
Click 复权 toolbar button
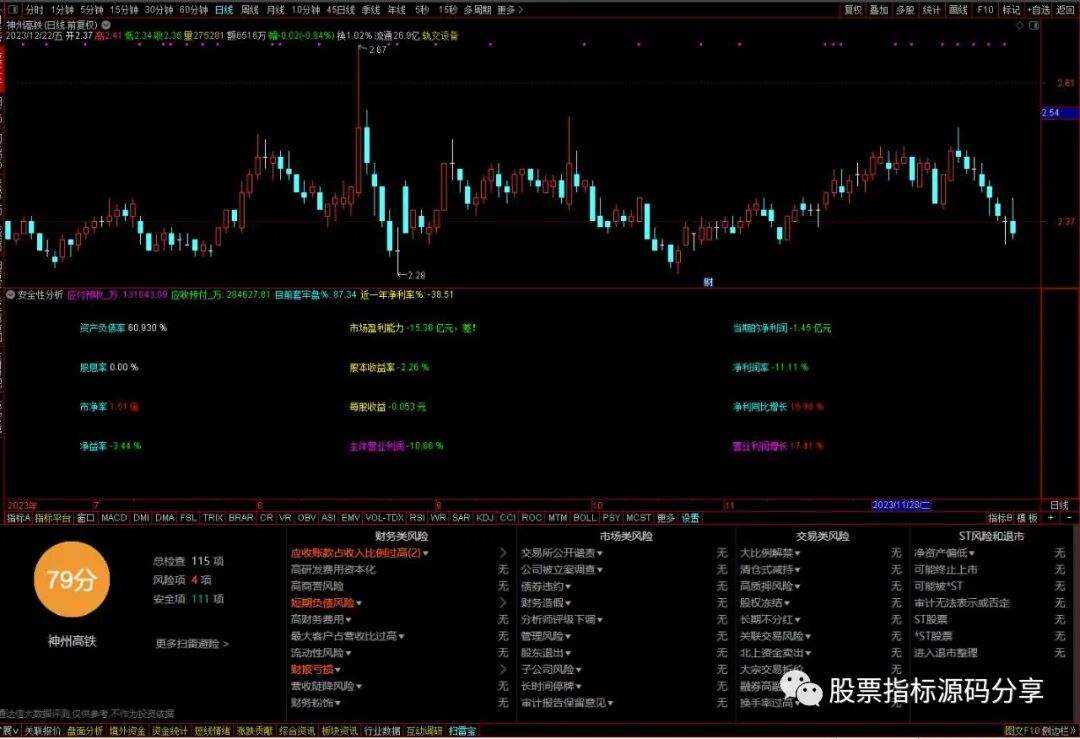(853, 10)
